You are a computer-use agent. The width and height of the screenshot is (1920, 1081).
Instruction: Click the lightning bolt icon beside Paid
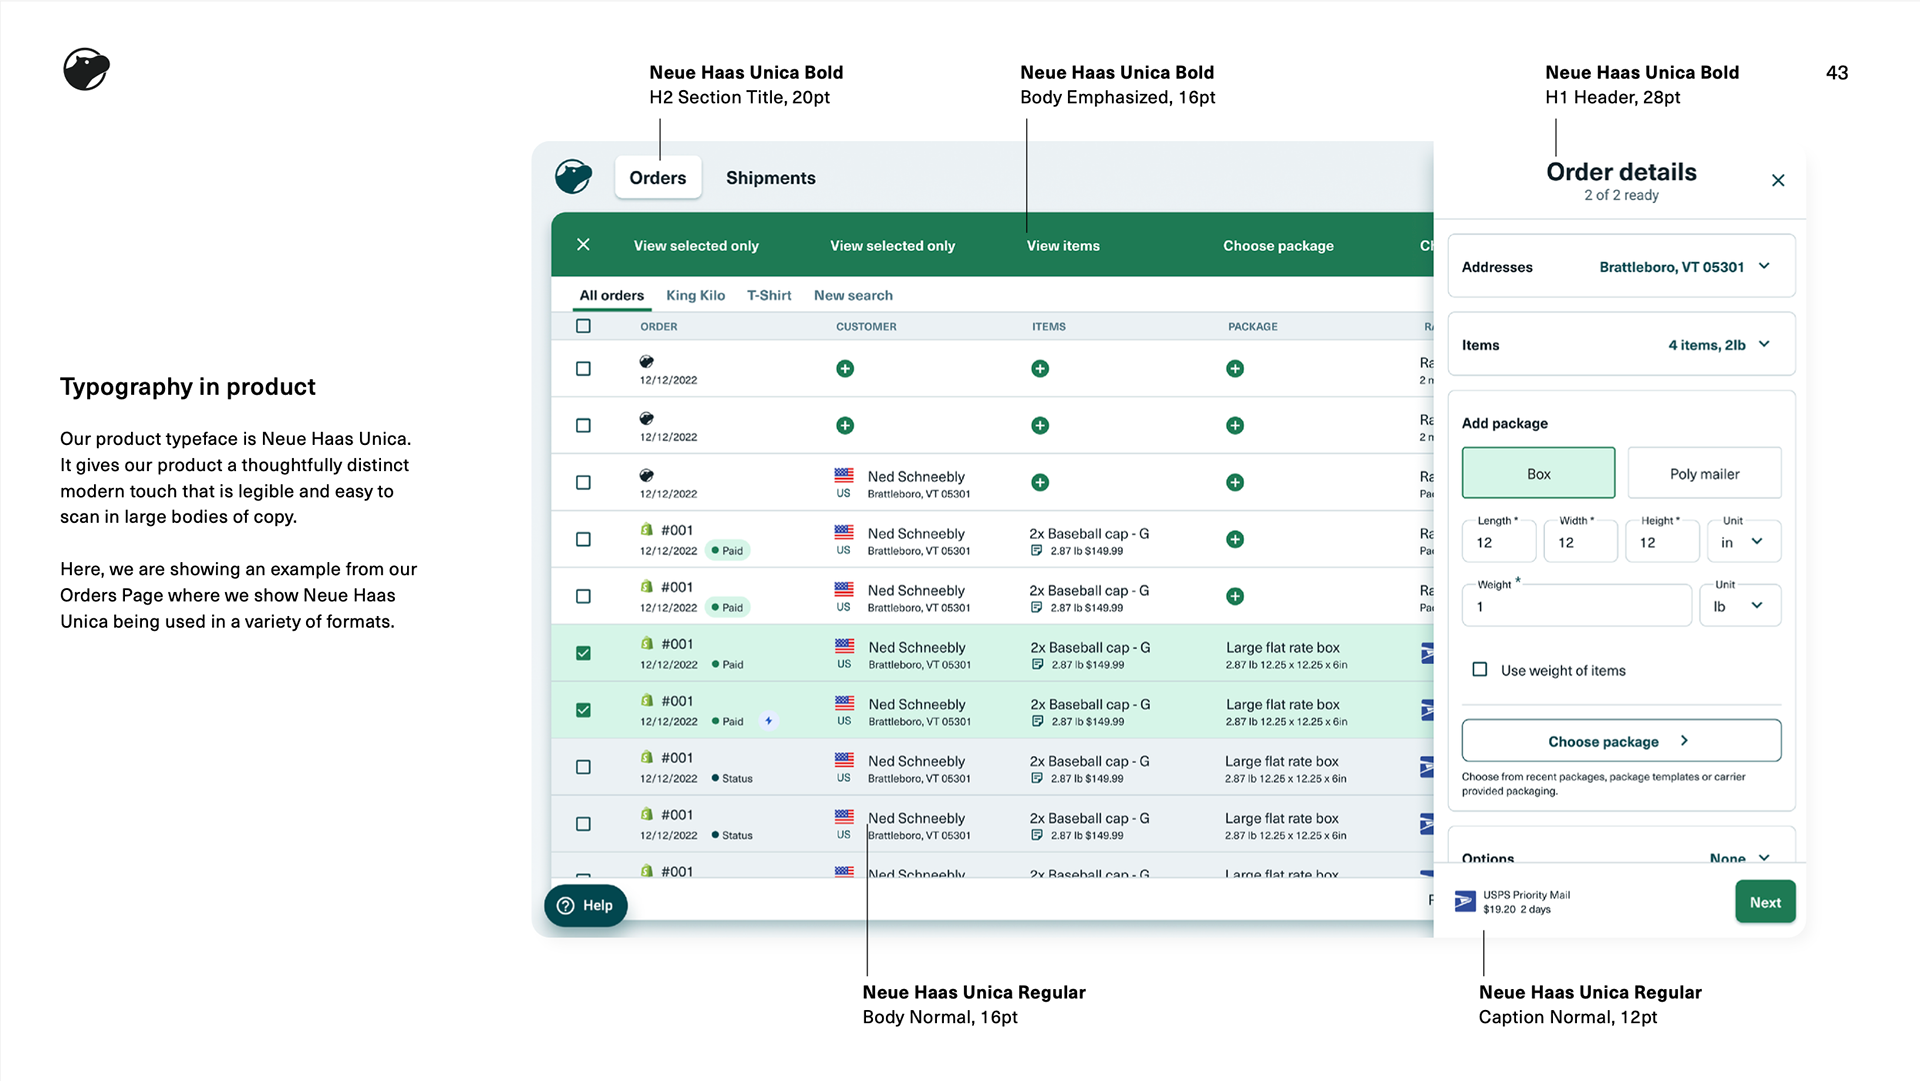(x=768, y=721)
